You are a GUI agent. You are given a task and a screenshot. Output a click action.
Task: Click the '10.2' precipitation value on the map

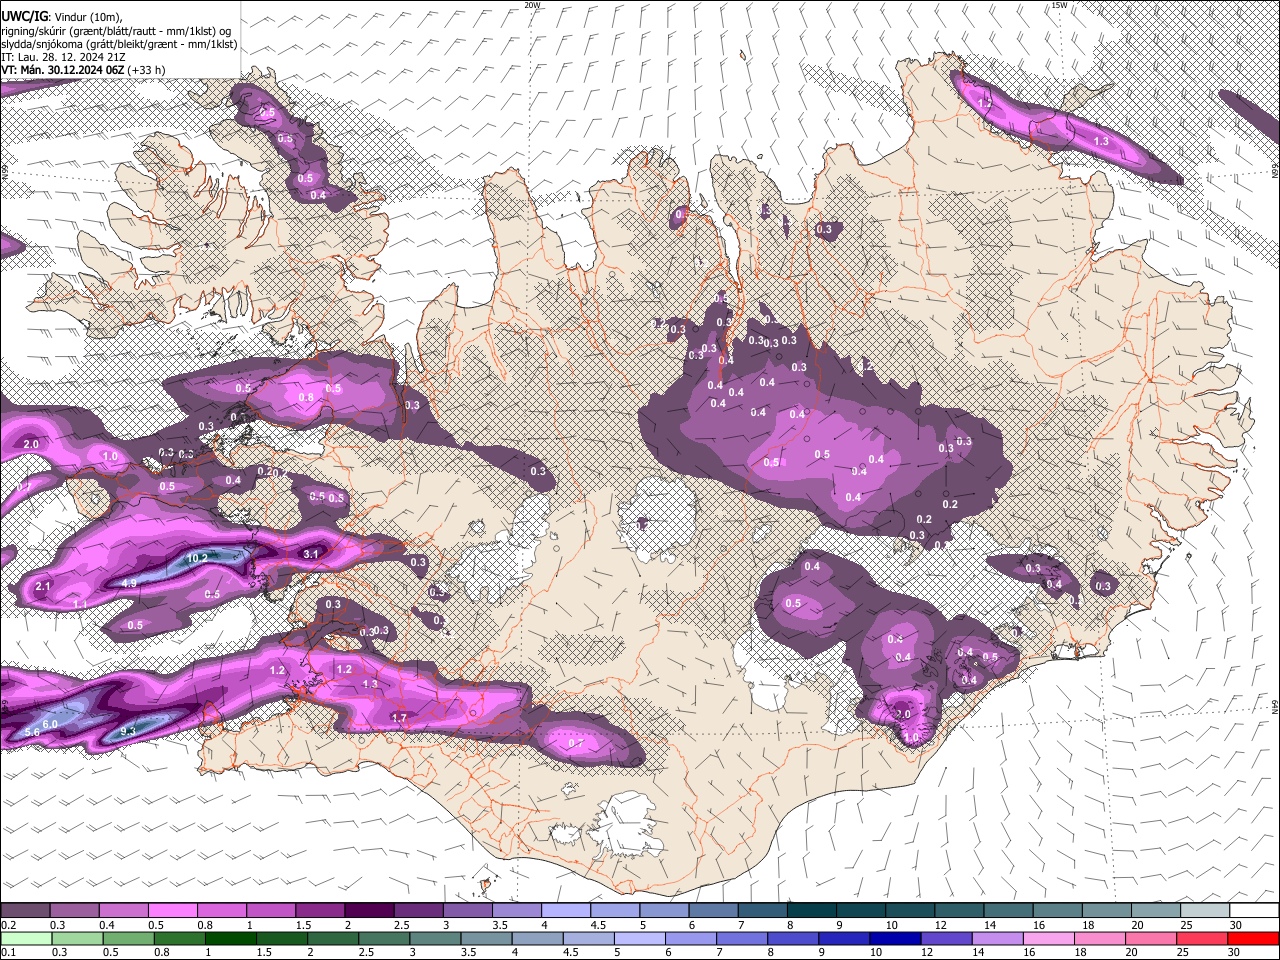197,558
